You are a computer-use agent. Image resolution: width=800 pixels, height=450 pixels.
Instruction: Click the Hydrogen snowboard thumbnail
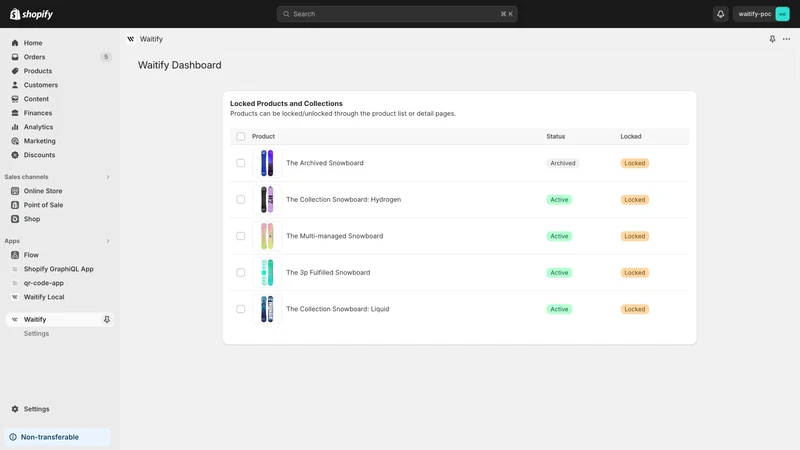(267, 199)
